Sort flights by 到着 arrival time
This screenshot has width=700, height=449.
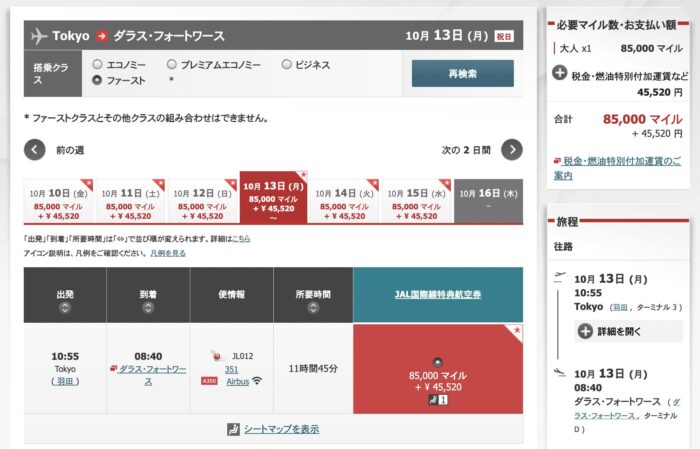pyautogui.click(x=148, y=307)
